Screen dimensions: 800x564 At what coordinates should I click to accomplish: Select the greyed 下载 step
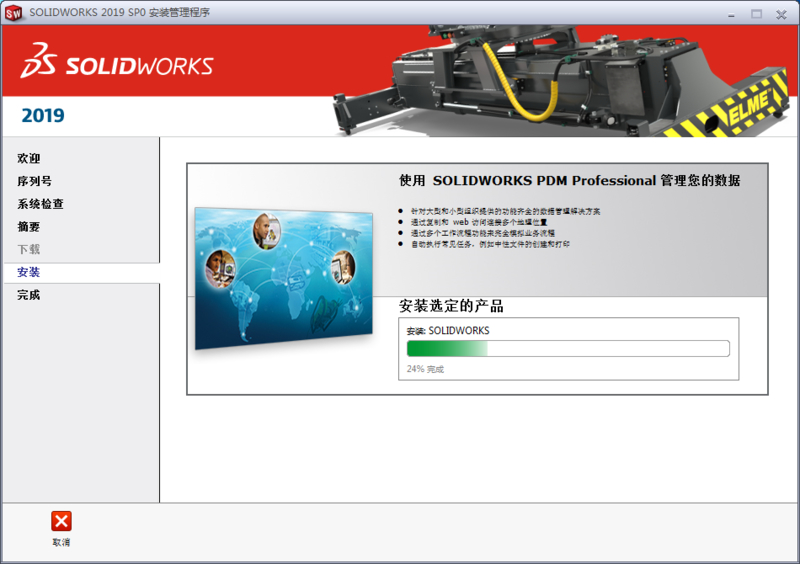point(29,249)
